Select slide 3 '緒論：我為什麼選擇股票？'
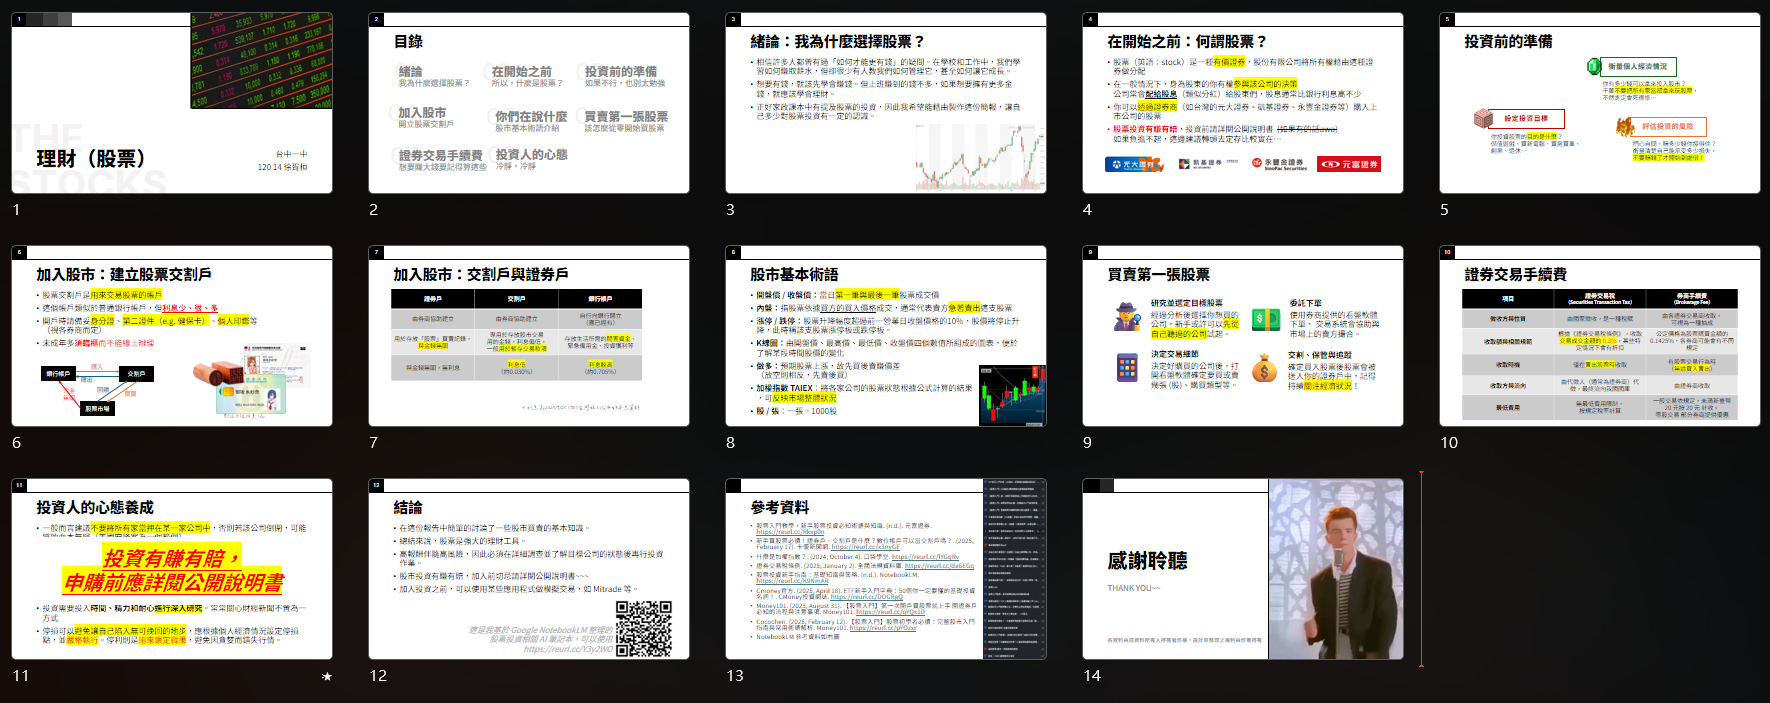 tap(886, 103)
